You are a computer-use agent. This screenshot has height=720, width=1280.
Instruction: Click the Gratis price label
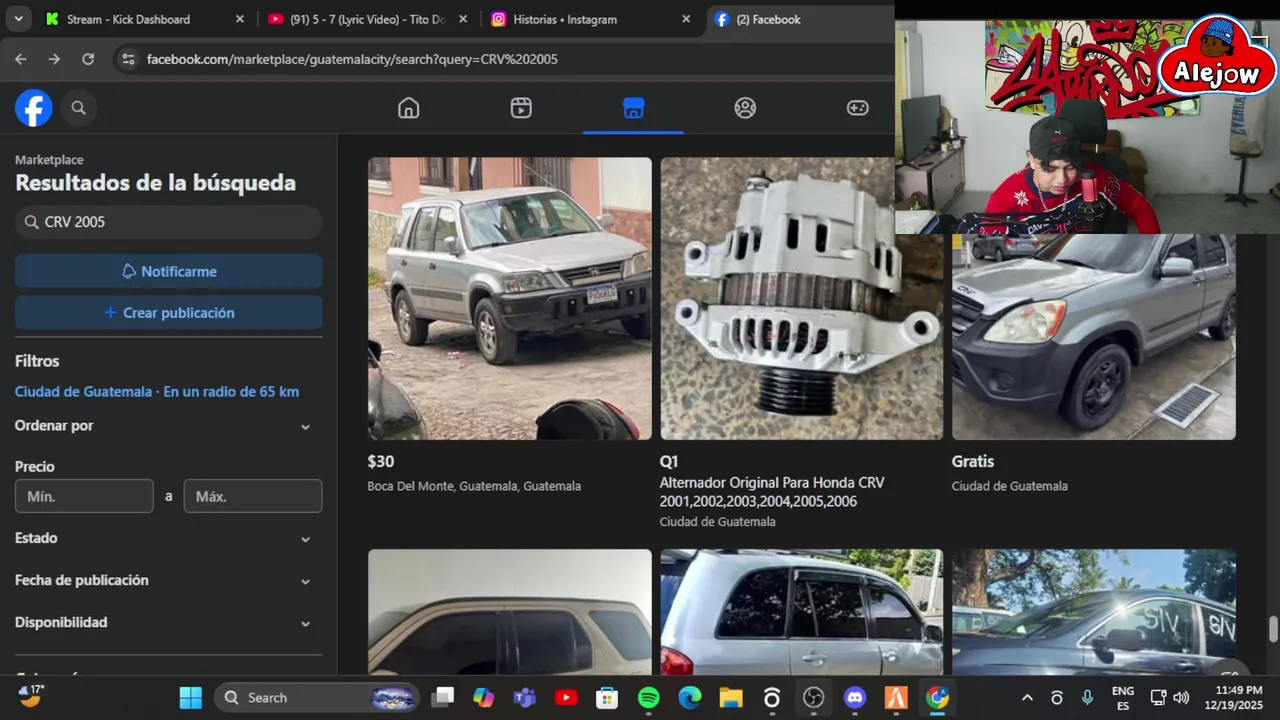coord(973,462)
